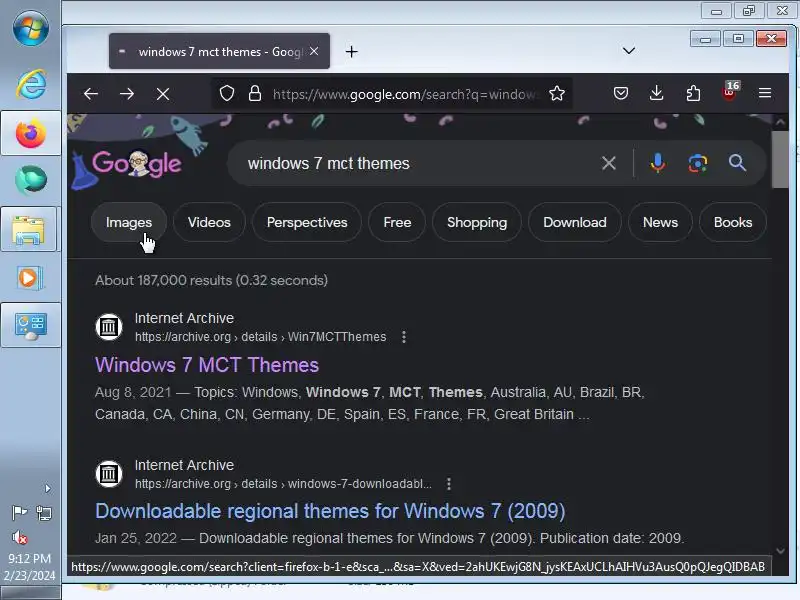Switch to News results
The width and height of the screenshot is (800, 600).
tap(660, 222)
